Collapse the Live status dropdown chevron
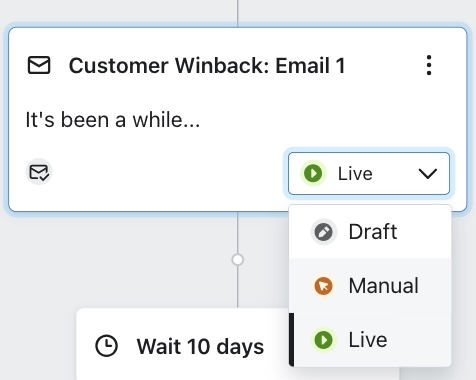 (428, 174)
